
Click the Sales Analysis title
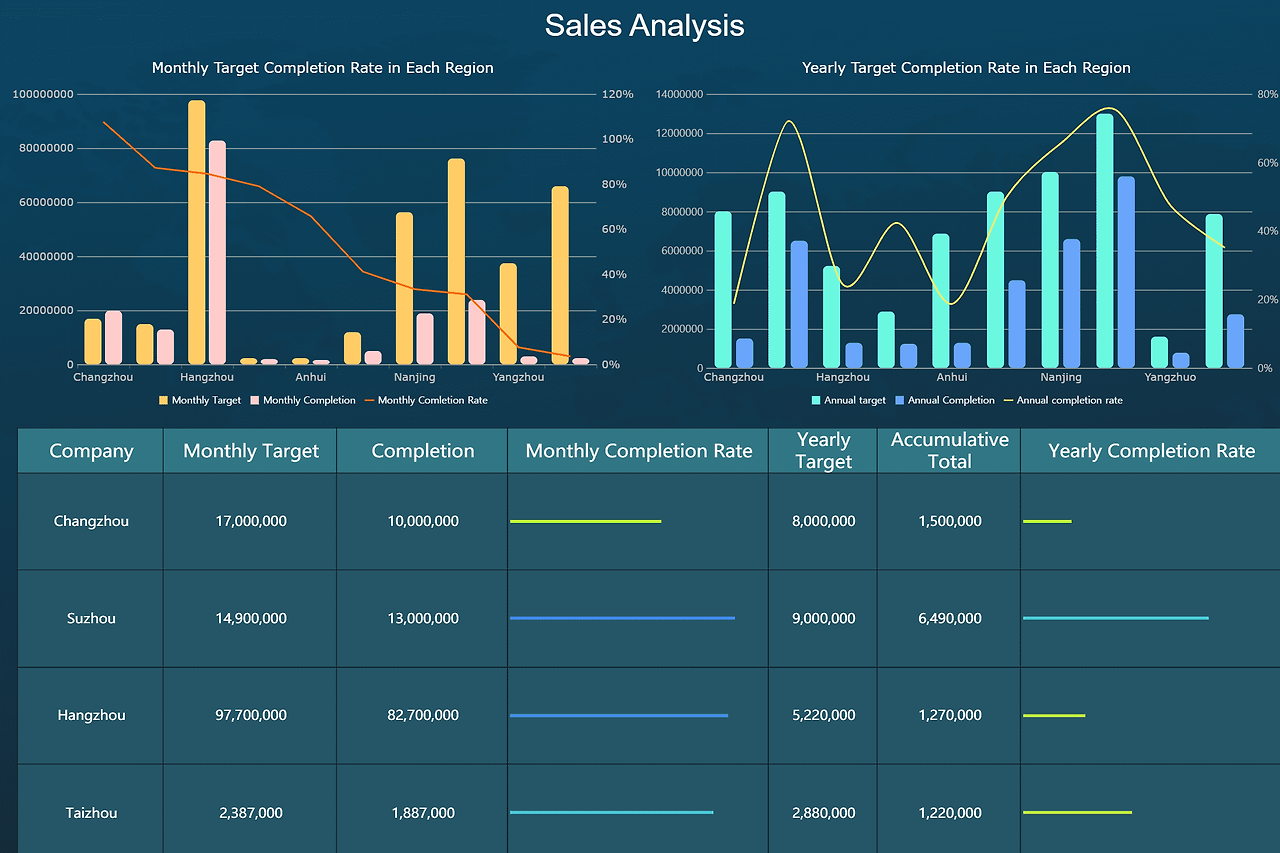click(644, 25)
